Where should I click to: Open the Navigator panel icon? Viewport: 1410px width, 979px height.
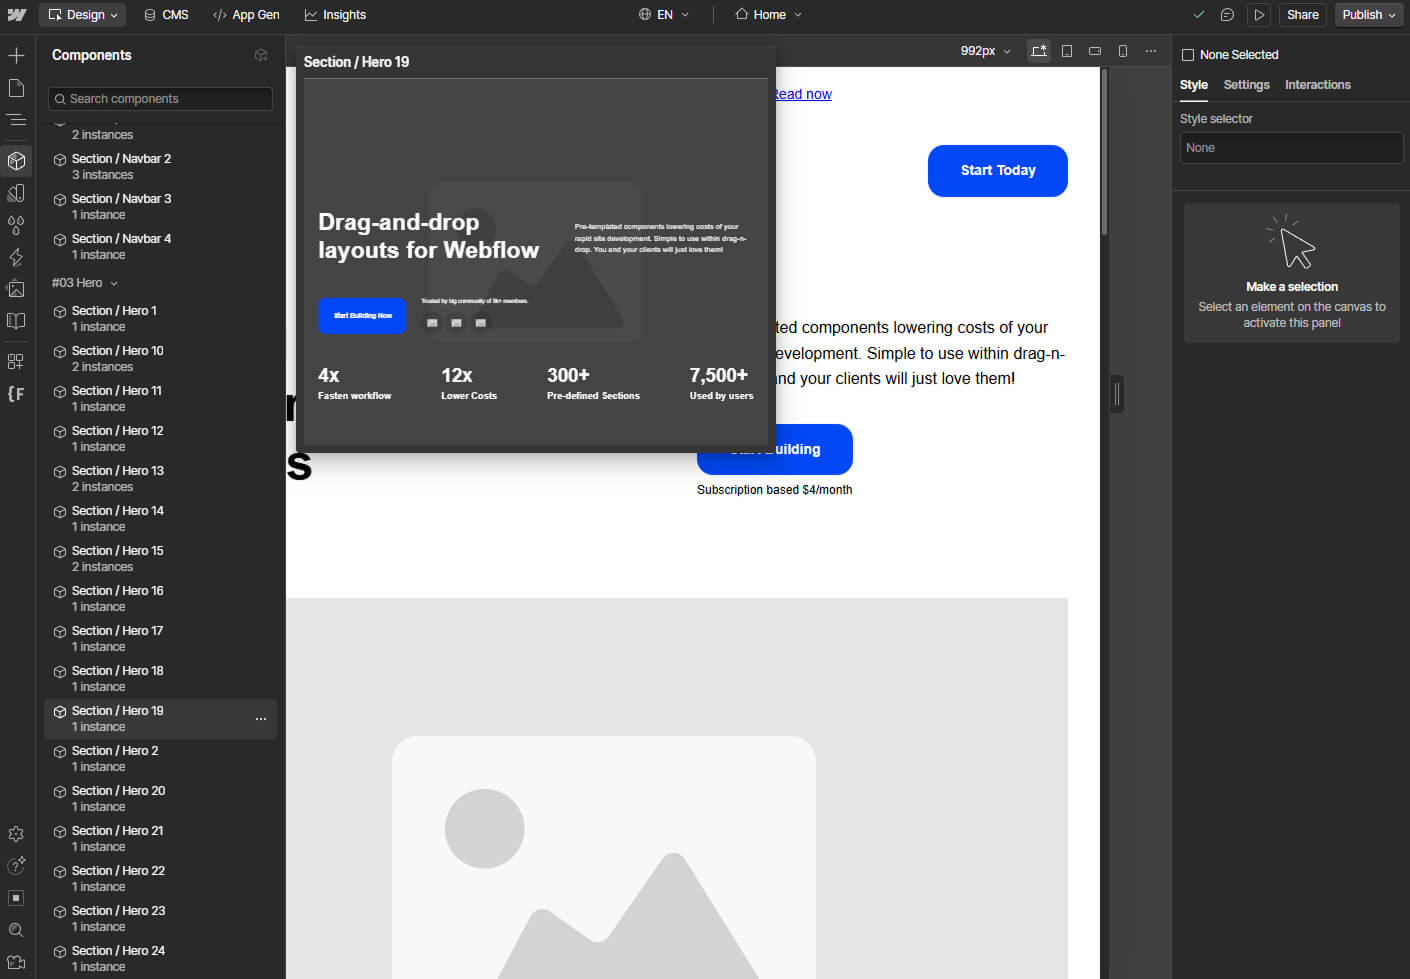coord(16,120)
